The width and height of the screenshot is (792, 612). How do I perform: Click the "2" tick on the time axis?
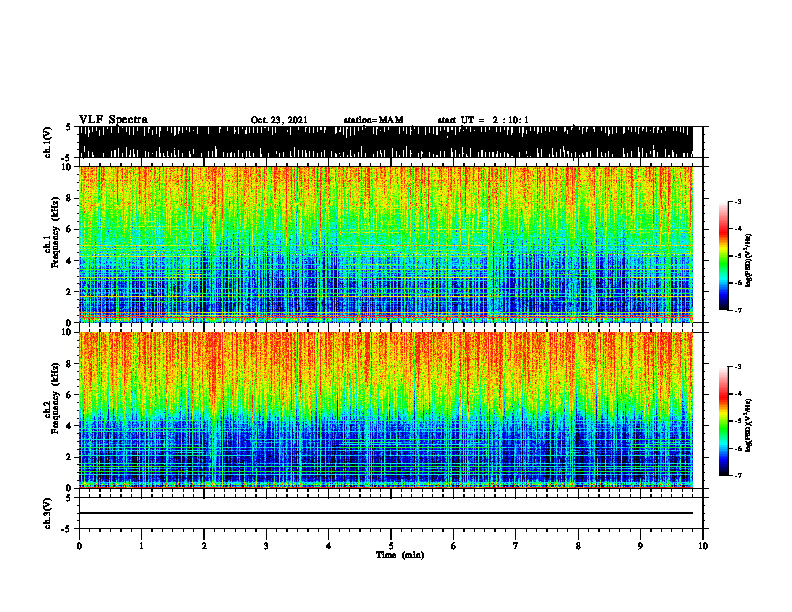(x=204, y=546)
